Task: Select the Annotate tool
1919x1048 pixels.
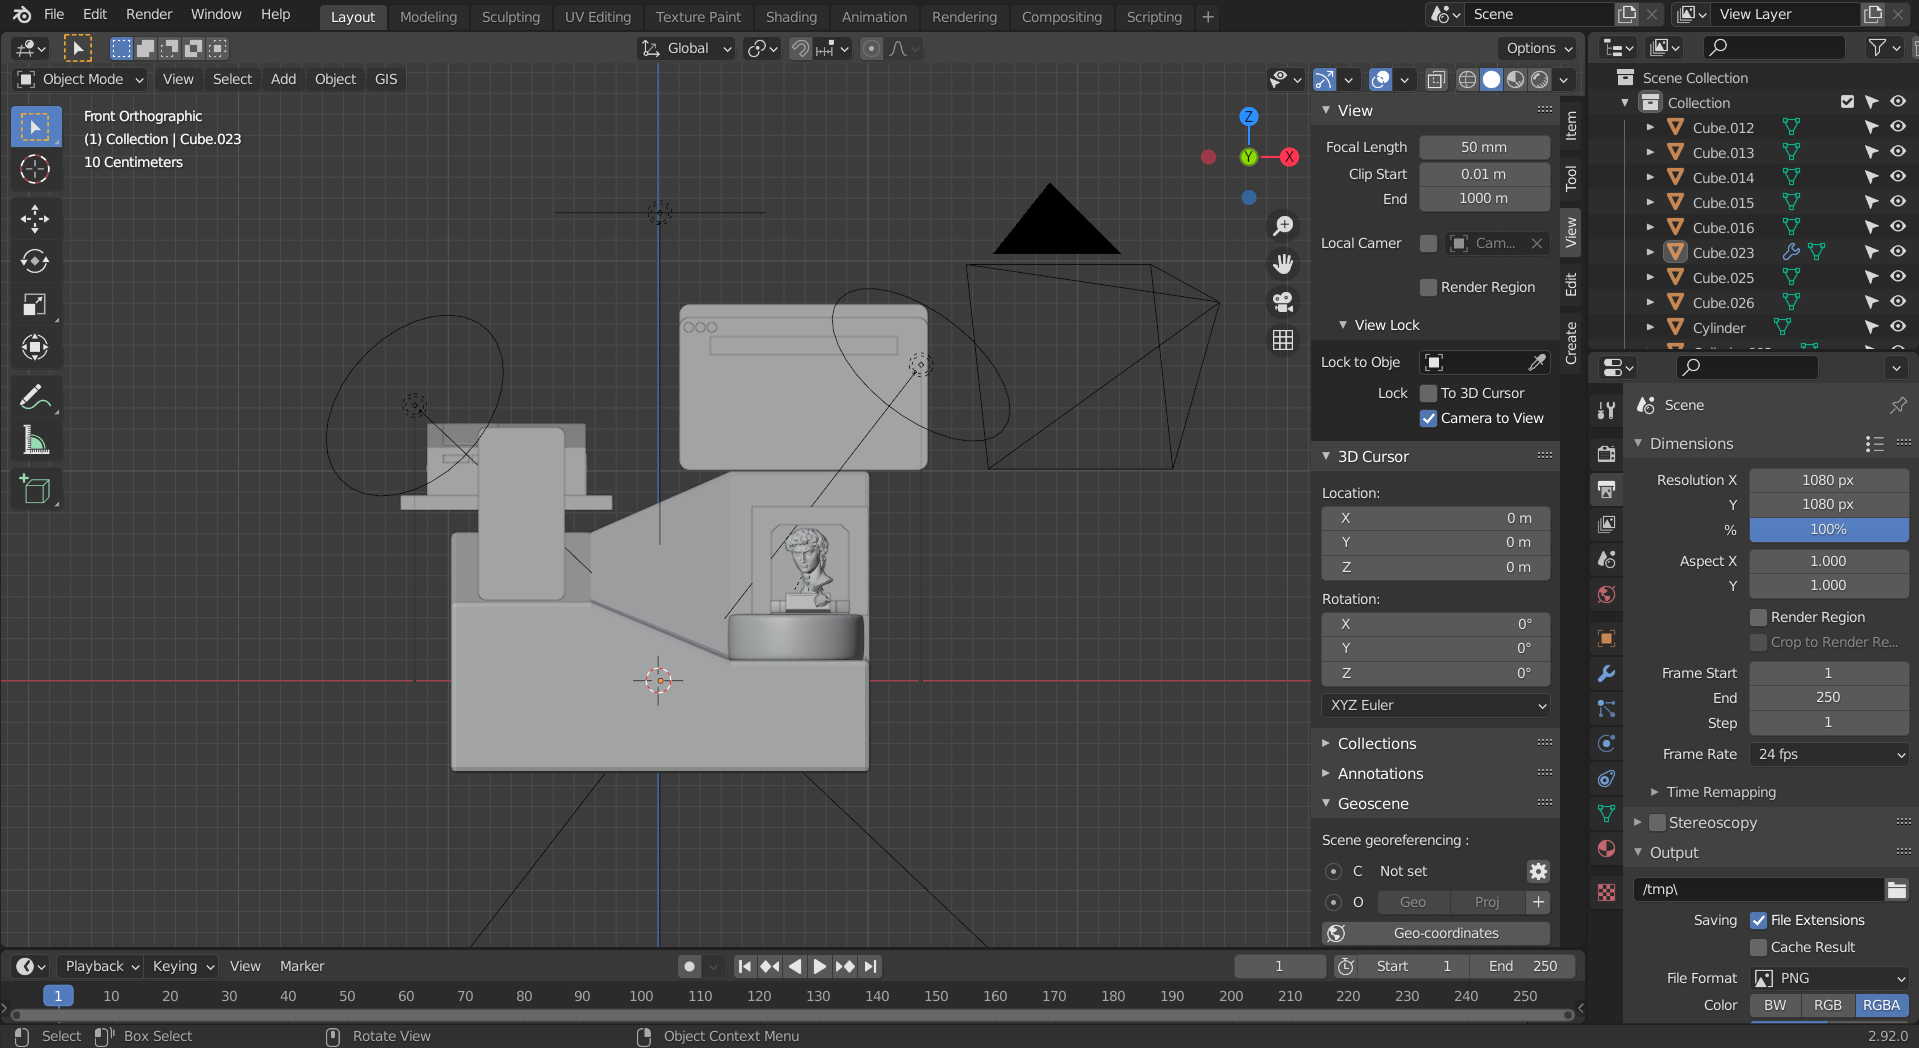Action: coord(35,397)
